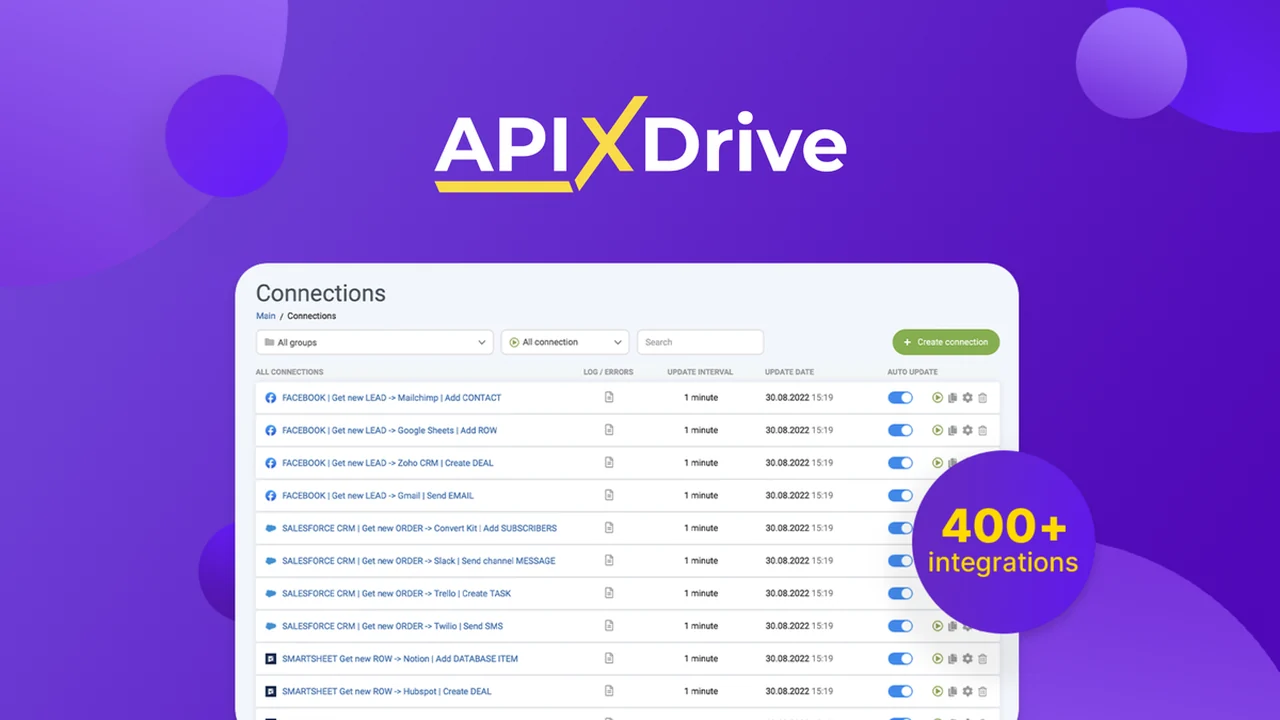
Task: Open settings for the Facebook to Google Sheets connection
Action: [967, 430]
